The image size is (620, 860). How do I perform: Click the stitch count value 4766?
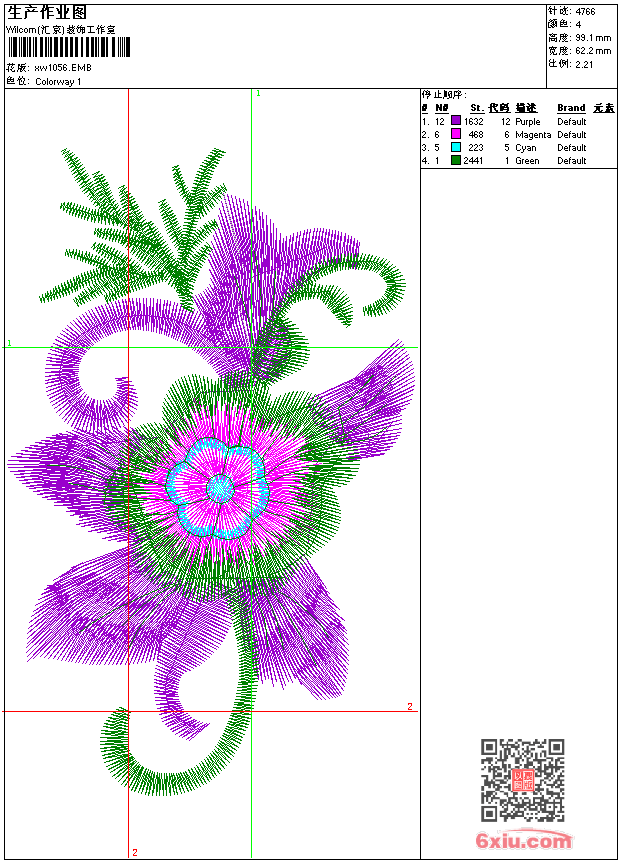tap(585, 12)
